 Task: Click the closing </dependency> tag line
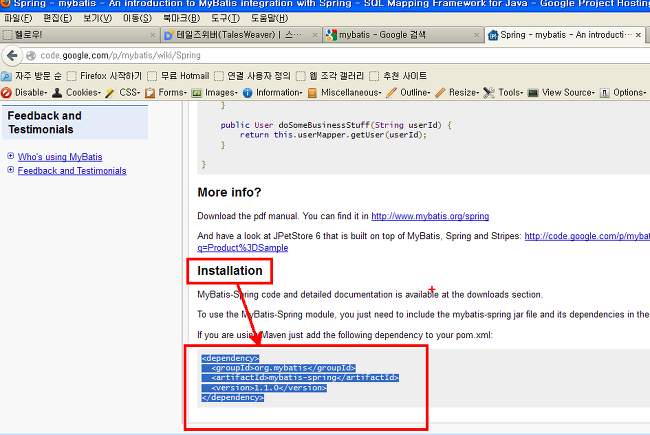coord(233,398)
